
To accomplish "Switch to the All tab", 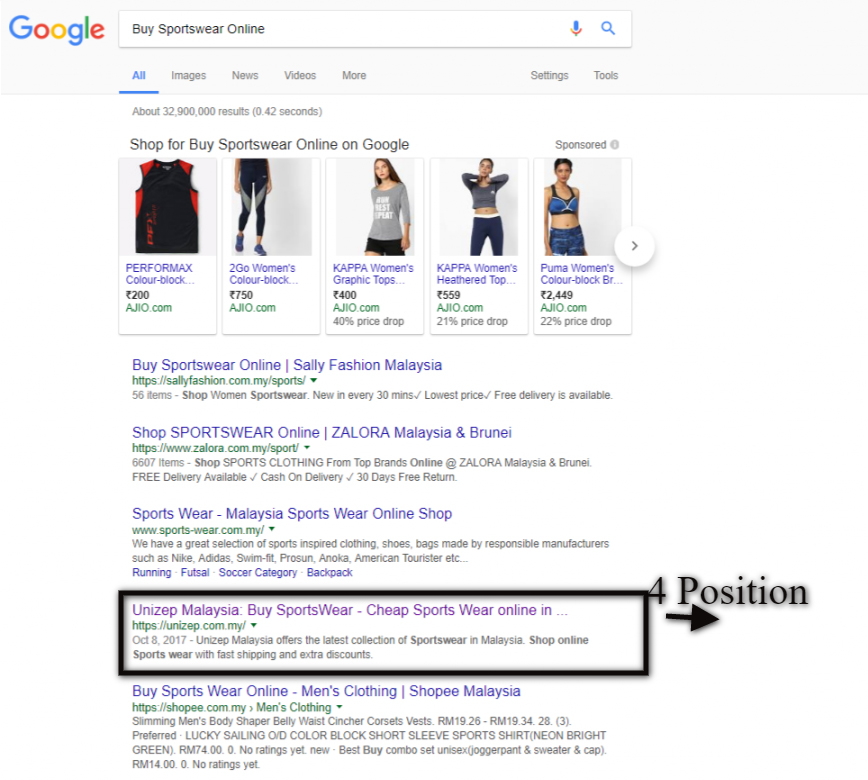I will 139,75.
